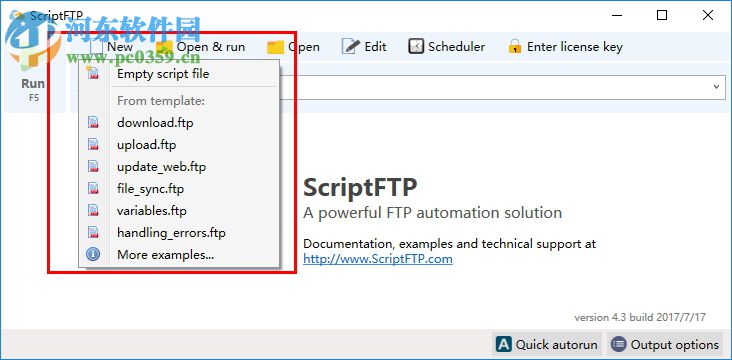Viewport: 732px width, 360px height.
Task: Choose file_sync.ftp template
Action: [179, 189]
